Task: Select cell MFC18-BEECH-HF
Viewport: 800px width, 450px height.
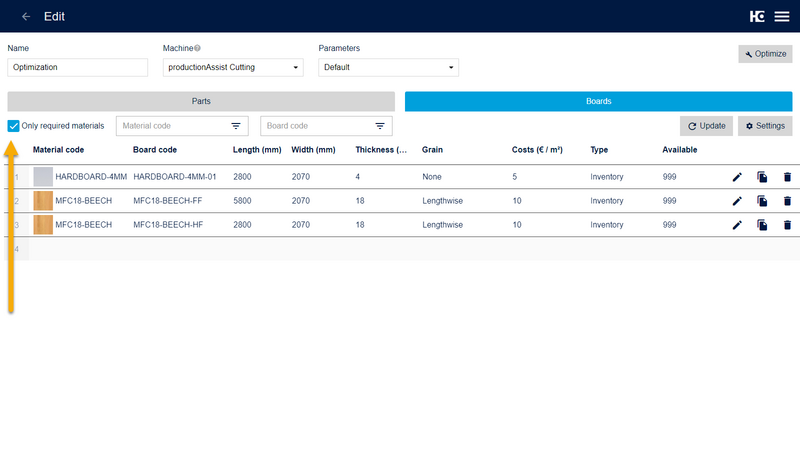Action: tap(168, 225)
